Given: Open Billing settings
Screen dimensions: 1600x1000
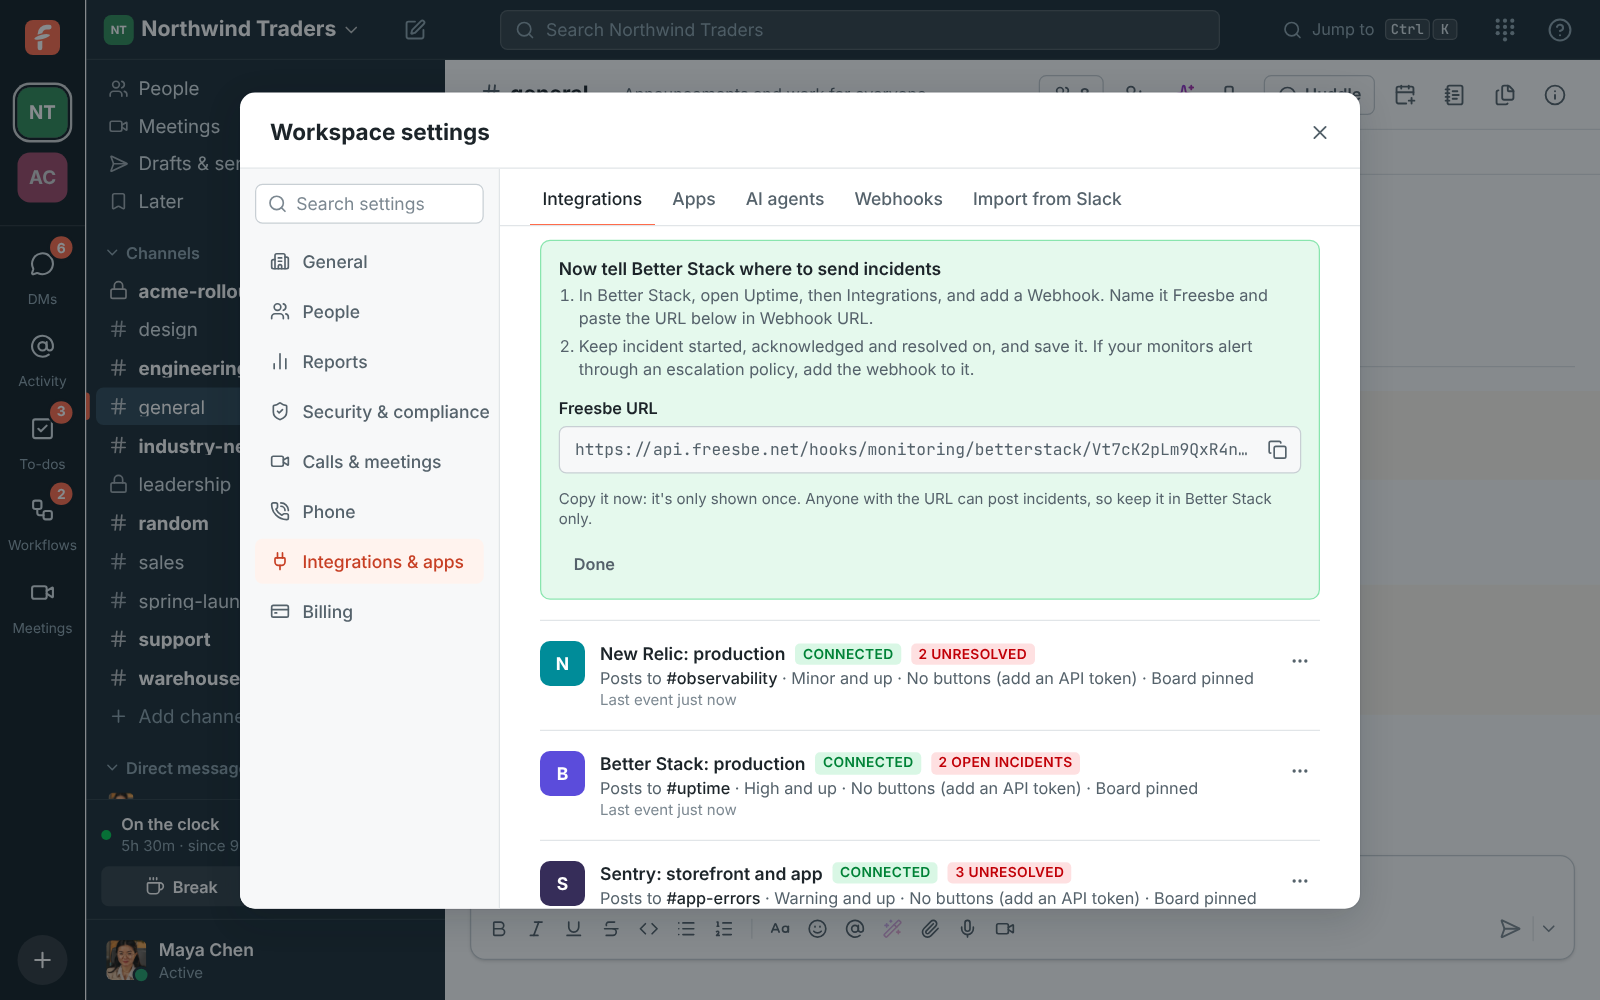Looking at the screenshot, I should click(x=370, y=612).
